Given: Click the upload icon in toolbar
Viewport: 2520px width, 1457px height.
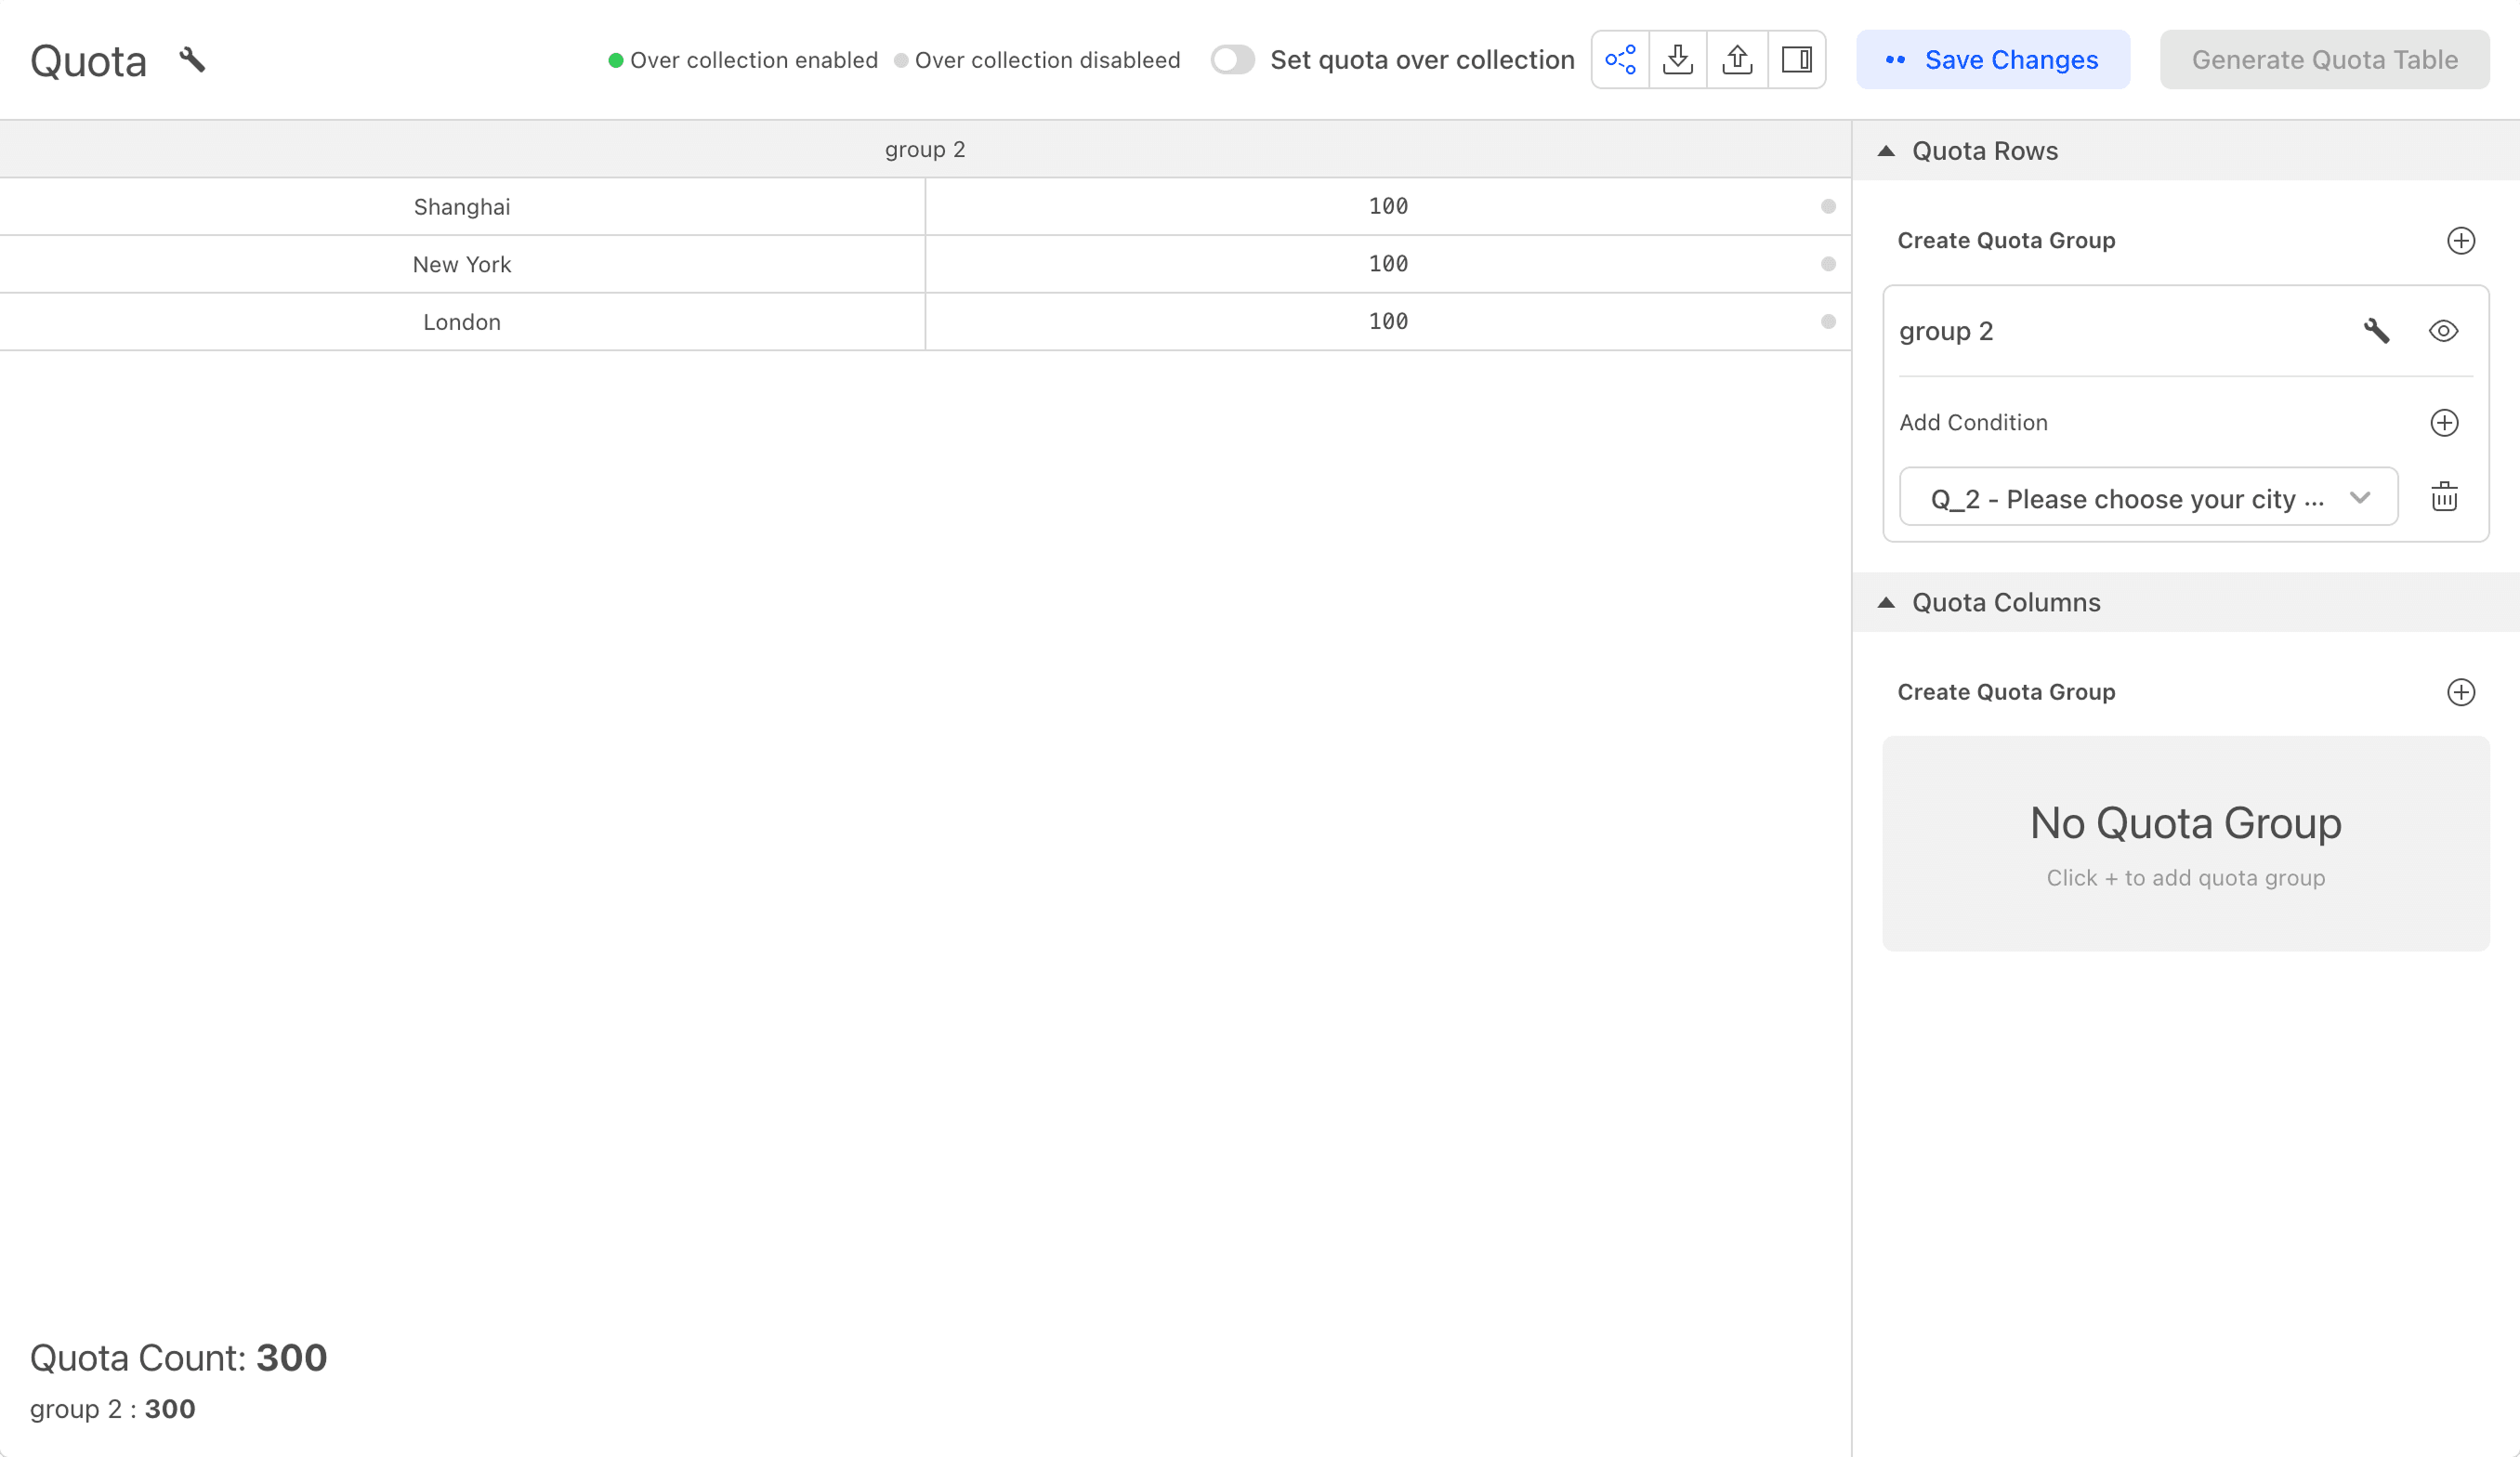Looking at the screenshot, I should pyautogui.click(x=1737, y=60).
